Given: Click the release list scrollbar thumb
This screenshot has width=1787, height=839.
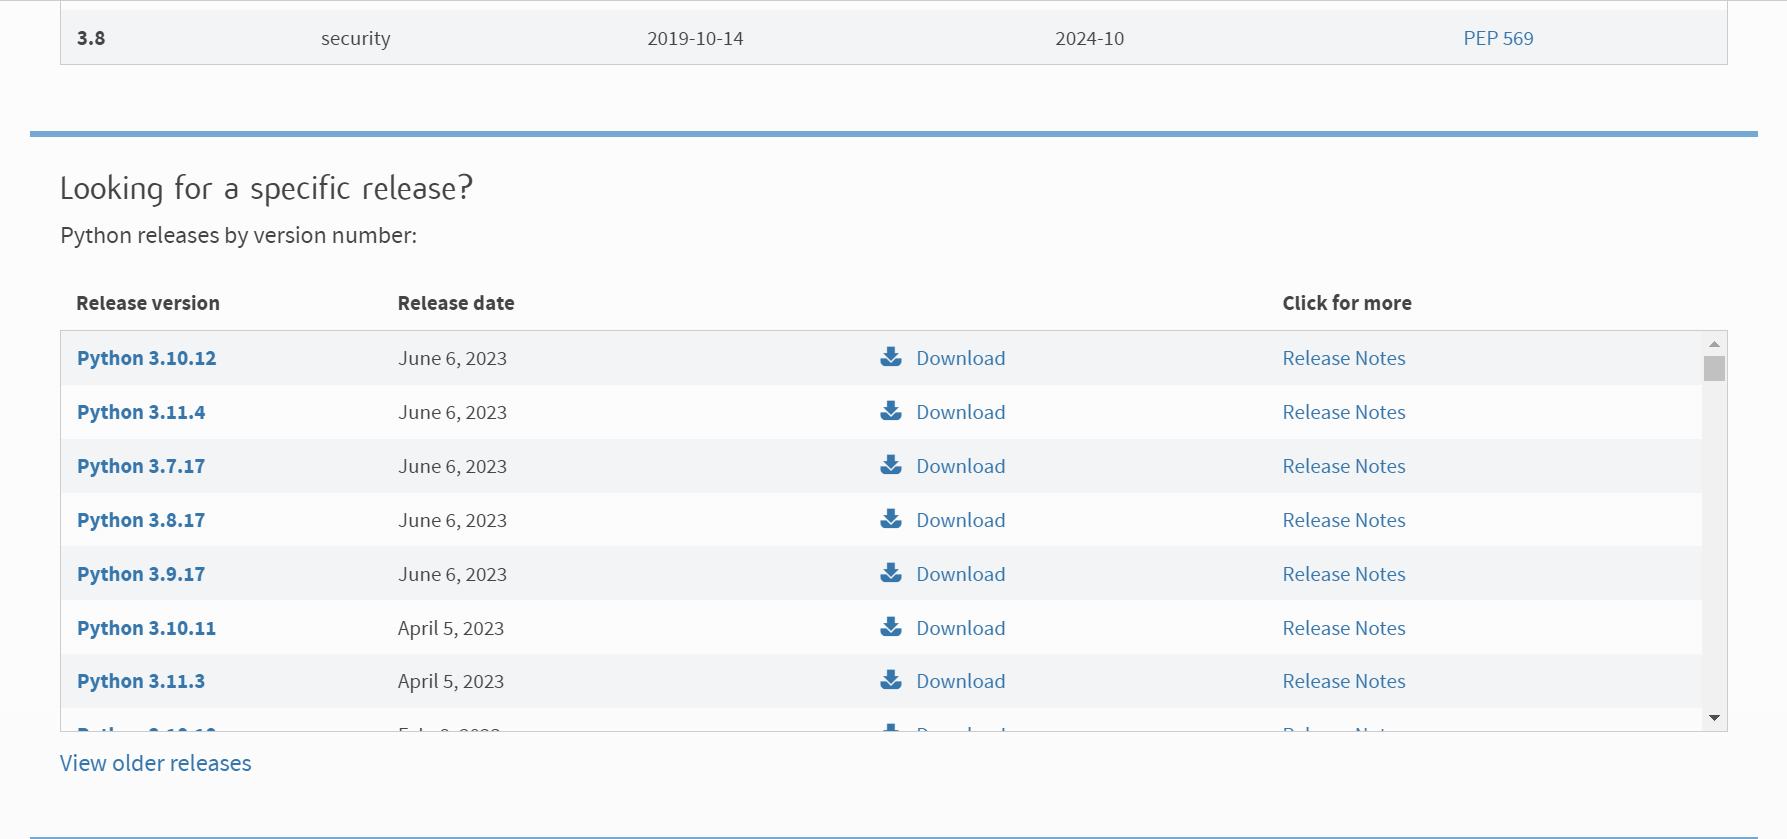Looking at the screenshot, I should pos(1714,369).
